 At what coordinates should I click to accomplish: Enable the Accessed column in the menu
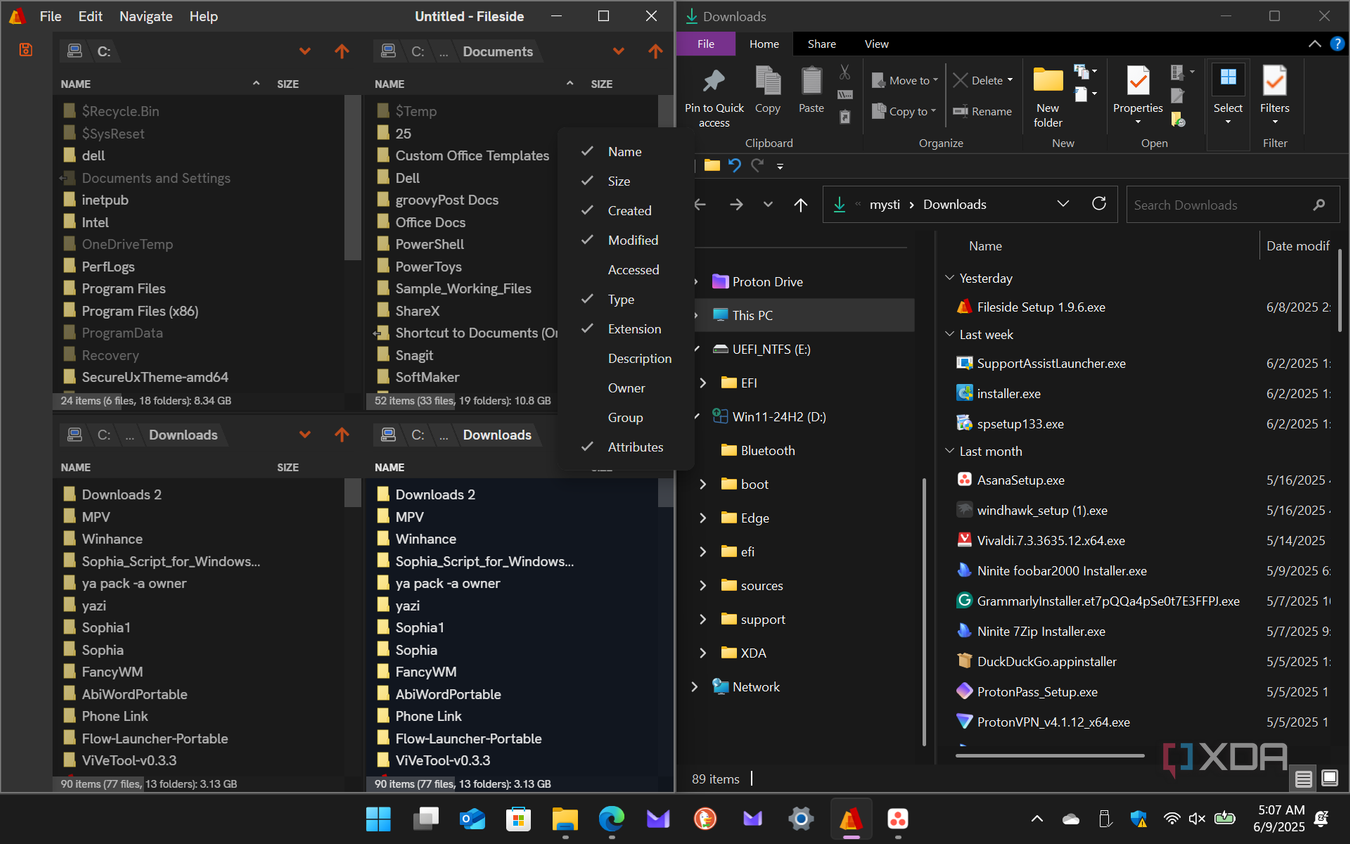[626, 270]
